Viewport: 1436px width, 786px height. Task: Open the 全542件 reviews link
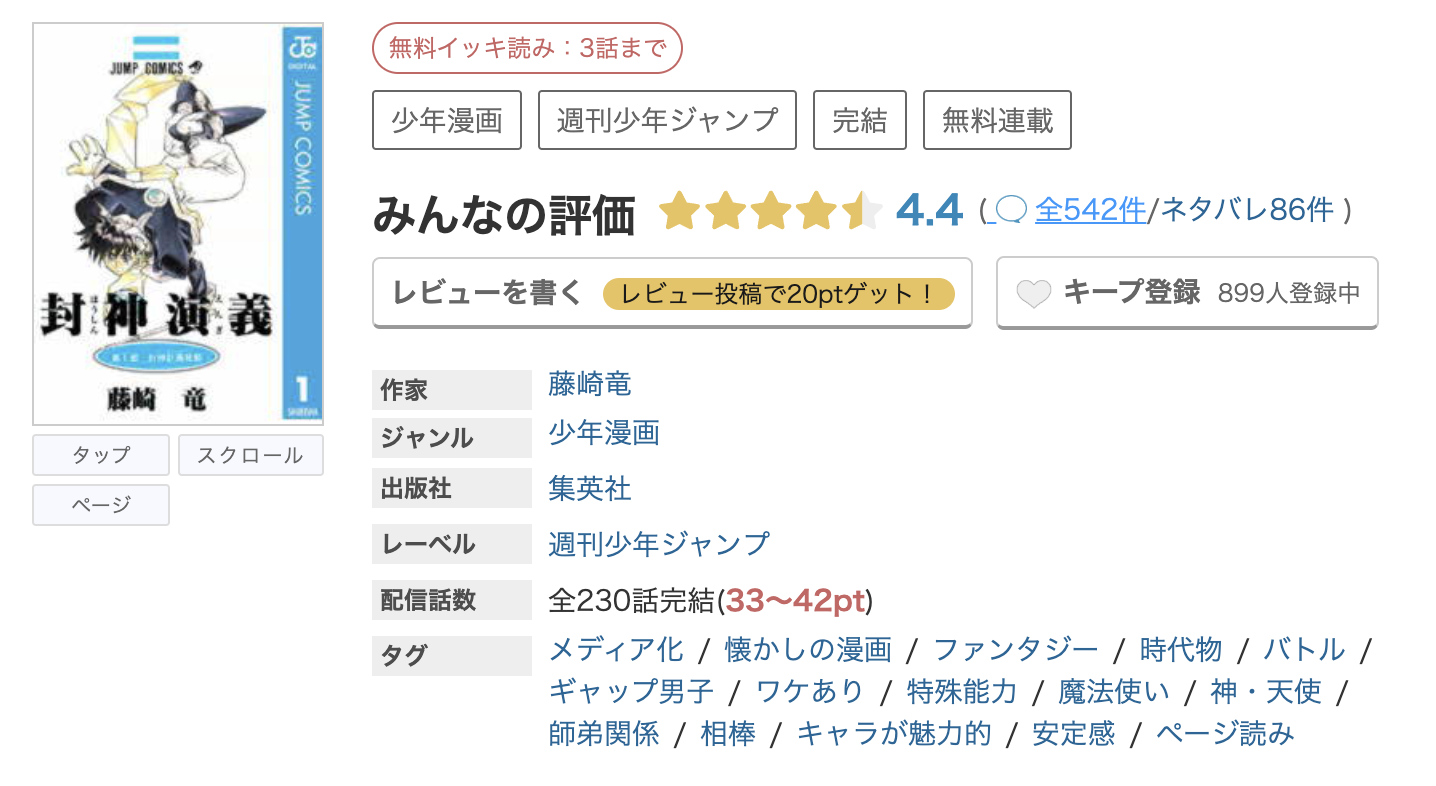[x=1090, y=211]
